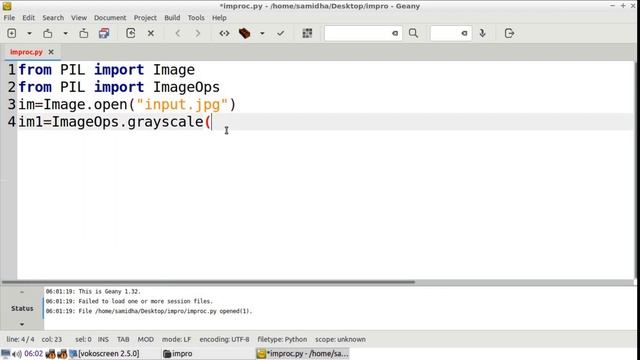Clear the go-to-line field with its icon
The height and width of the screenshot is (360, 640).
click(464, 33)
